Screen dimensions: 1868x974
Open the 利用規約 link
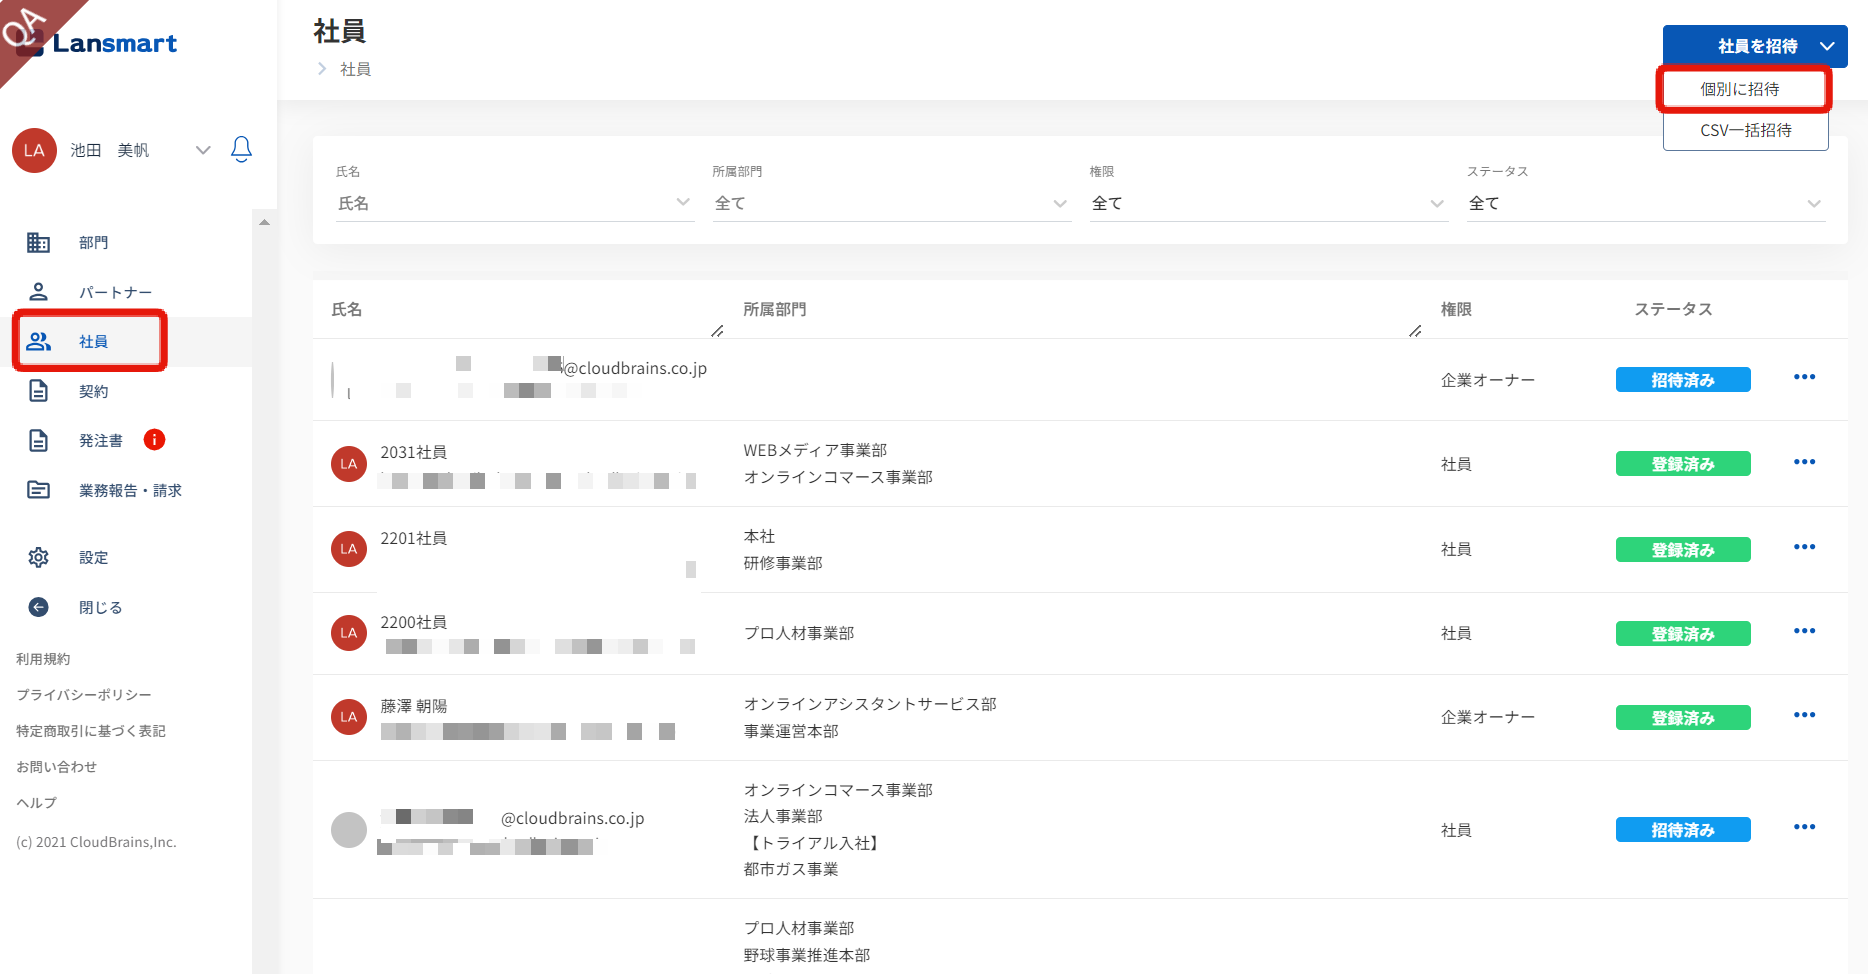(x=43, y=659)
